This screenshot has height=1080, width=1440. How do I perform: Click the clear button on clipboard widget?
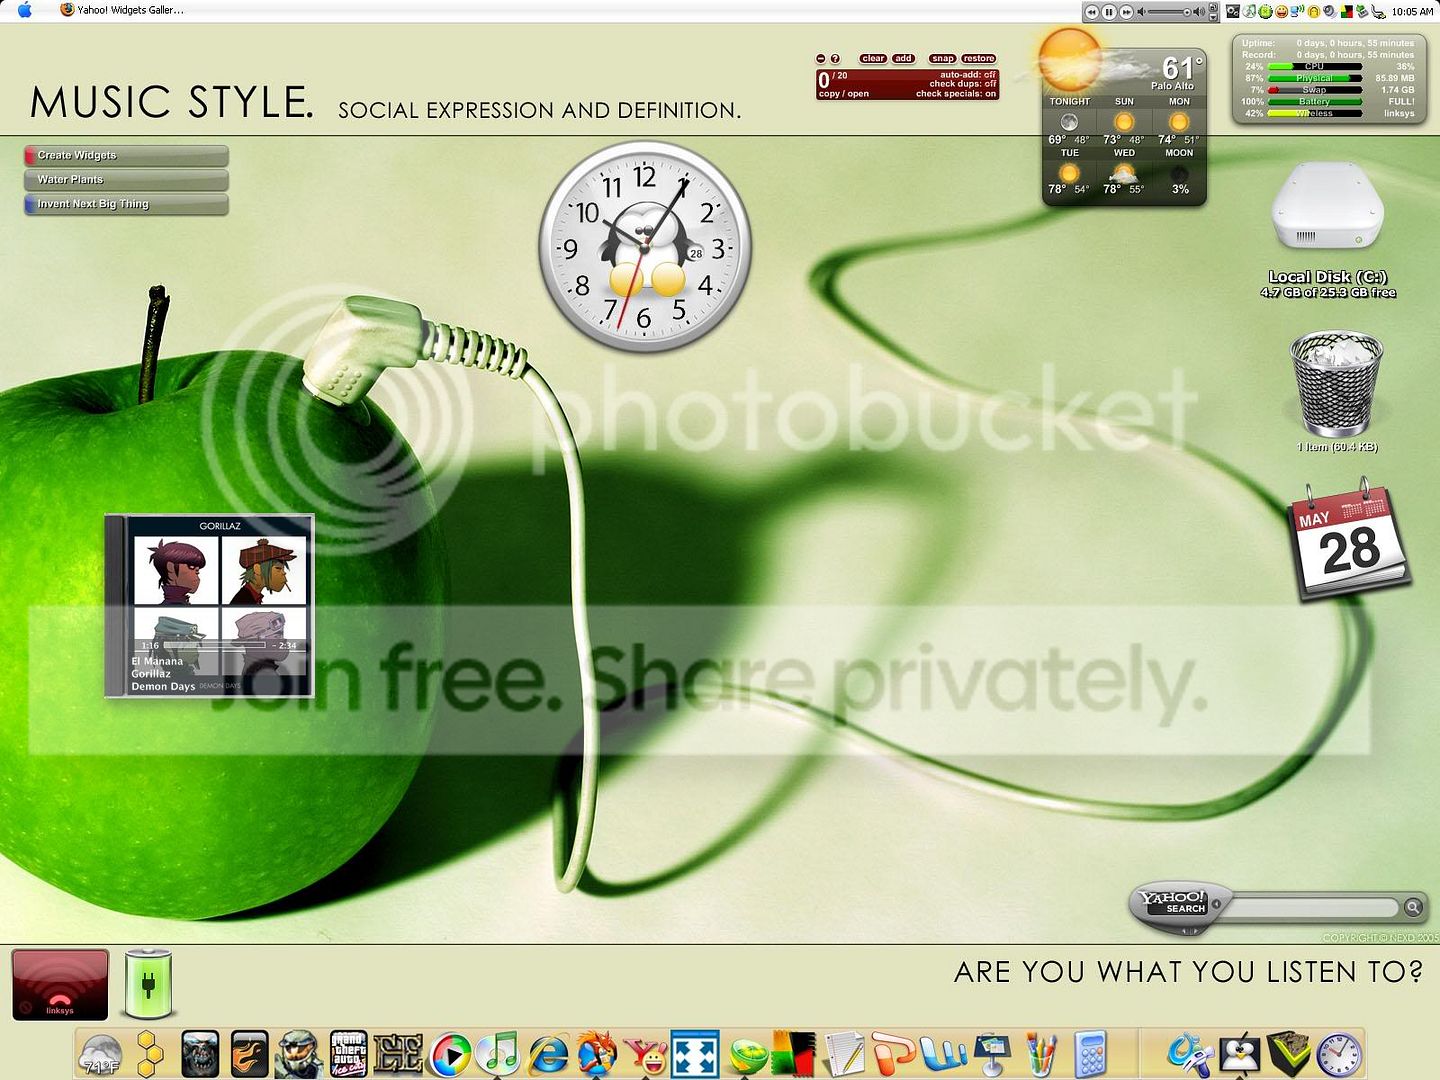click(x=873, y=58)
